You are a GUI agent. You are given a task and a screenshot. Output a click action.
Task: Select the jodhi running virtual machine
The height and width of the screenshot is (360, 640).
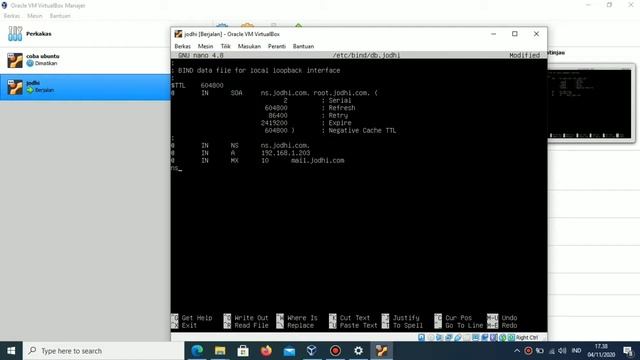(x=85, y=87)
